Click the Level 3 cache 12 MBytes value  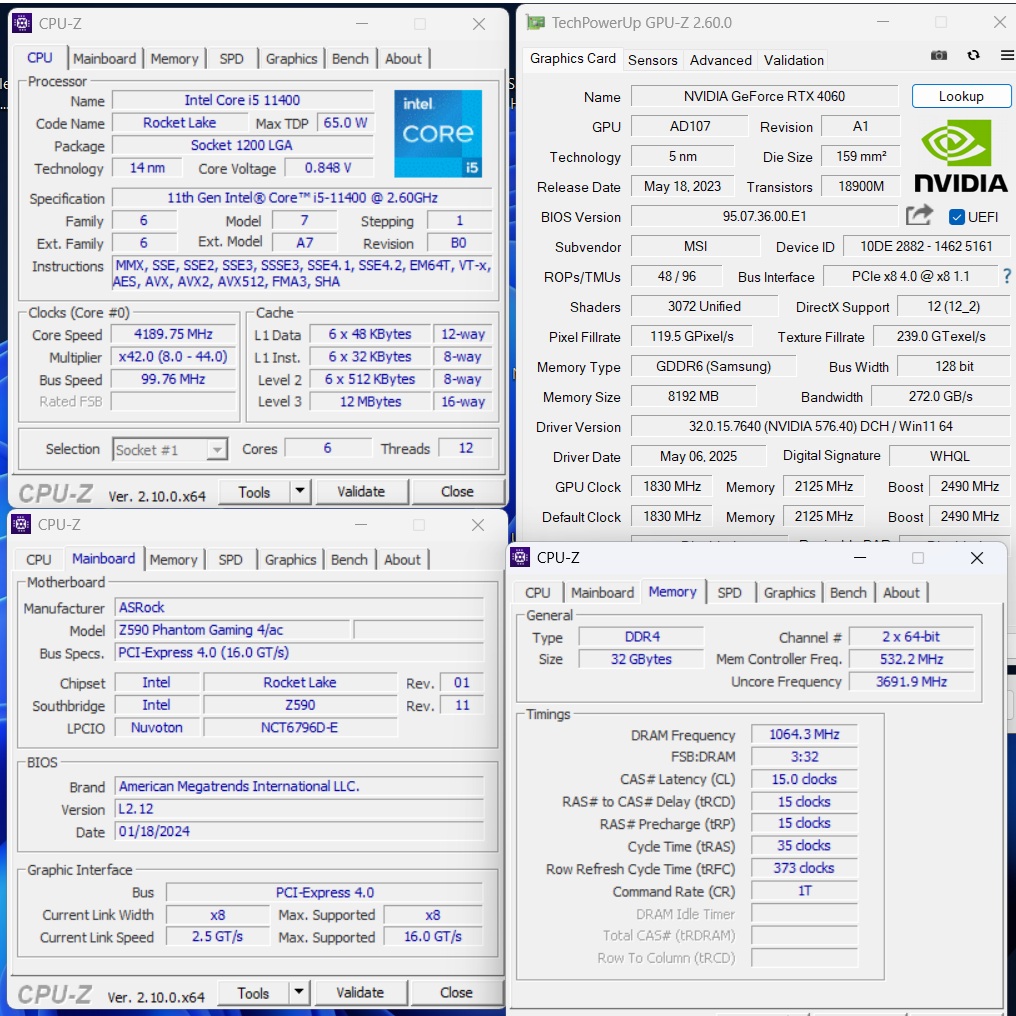[371, 402]
